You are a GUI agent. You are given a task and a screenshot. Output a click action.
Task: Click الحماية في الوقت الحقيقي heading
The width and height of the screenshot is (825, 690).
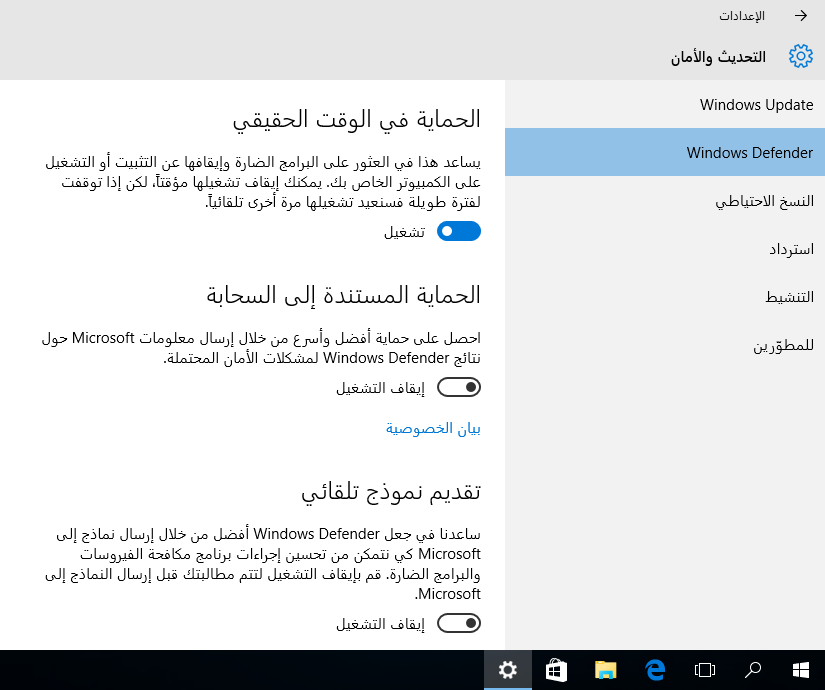point(357,119)
